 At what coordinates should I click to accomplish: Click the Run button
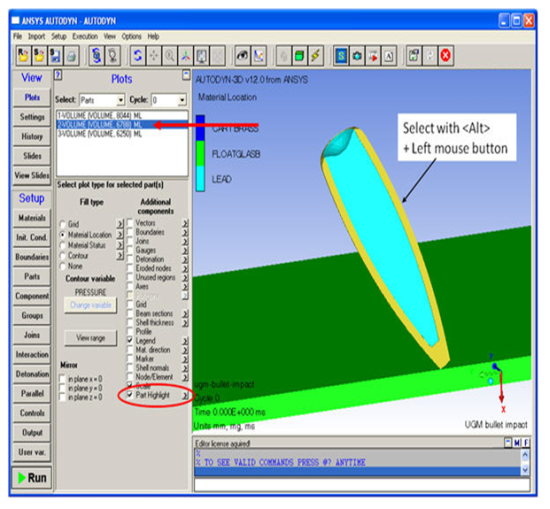tap(32, 478)
